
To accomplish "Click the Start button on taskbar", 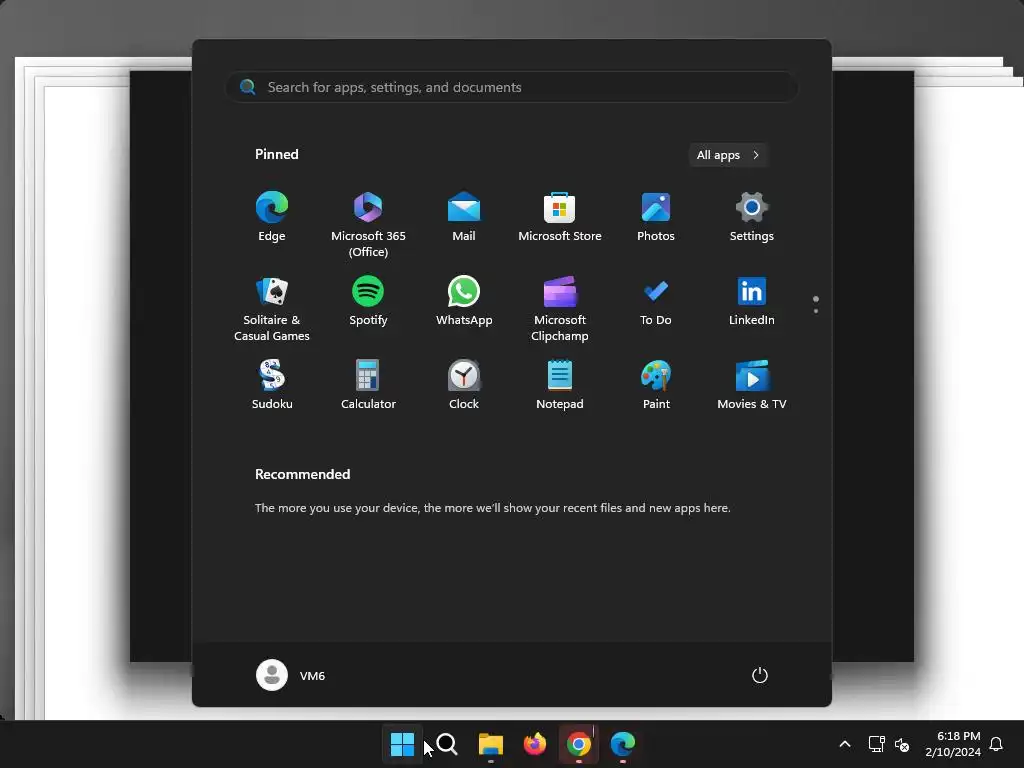I will (402, 744).
